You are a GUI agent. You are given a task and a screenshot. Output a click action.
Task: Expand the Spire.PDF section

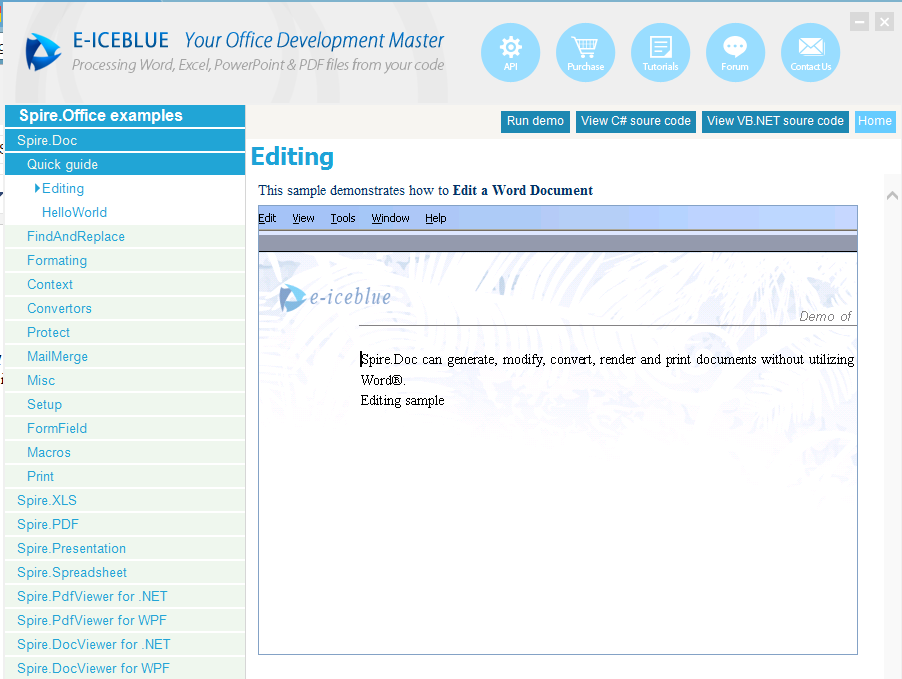pyautogui.click(x=125, y=524)
